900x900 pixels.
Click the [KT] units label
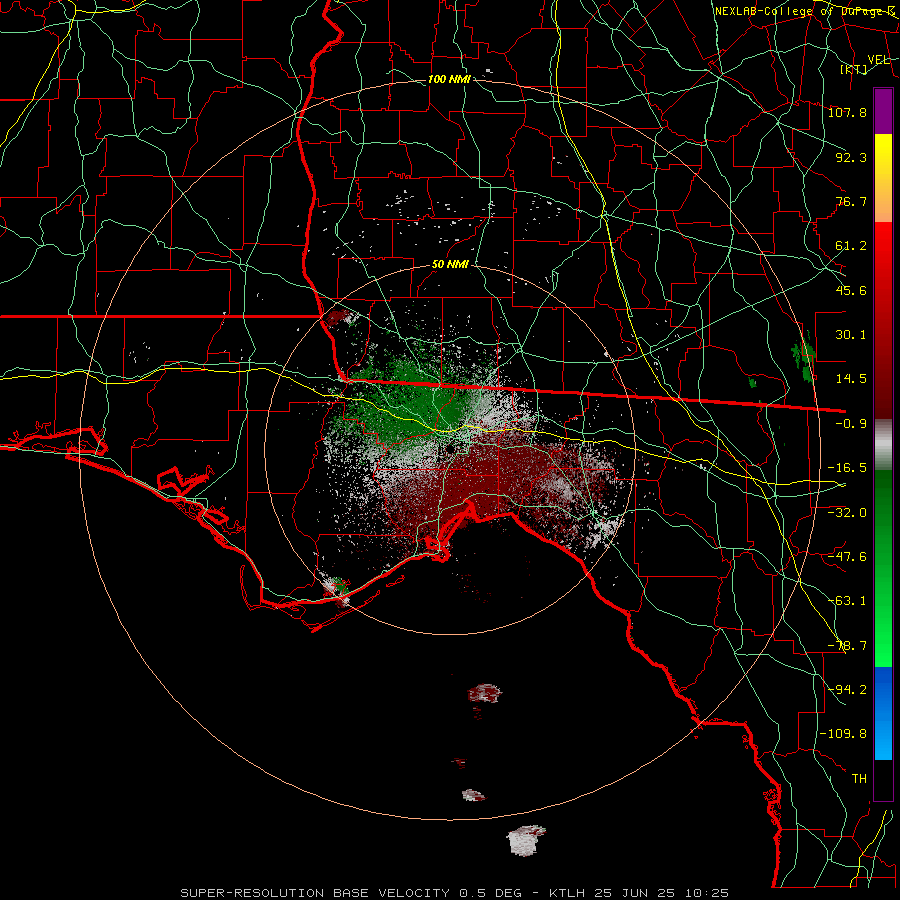(x=854, y=69)
